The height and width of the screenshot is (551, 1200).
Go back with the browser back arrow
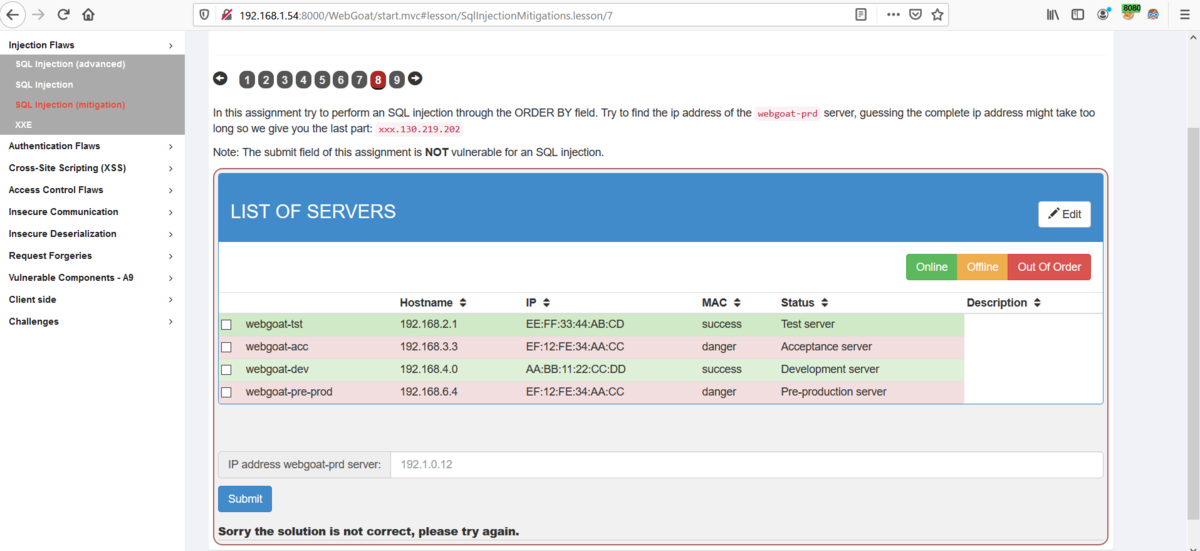click(13, 15)
